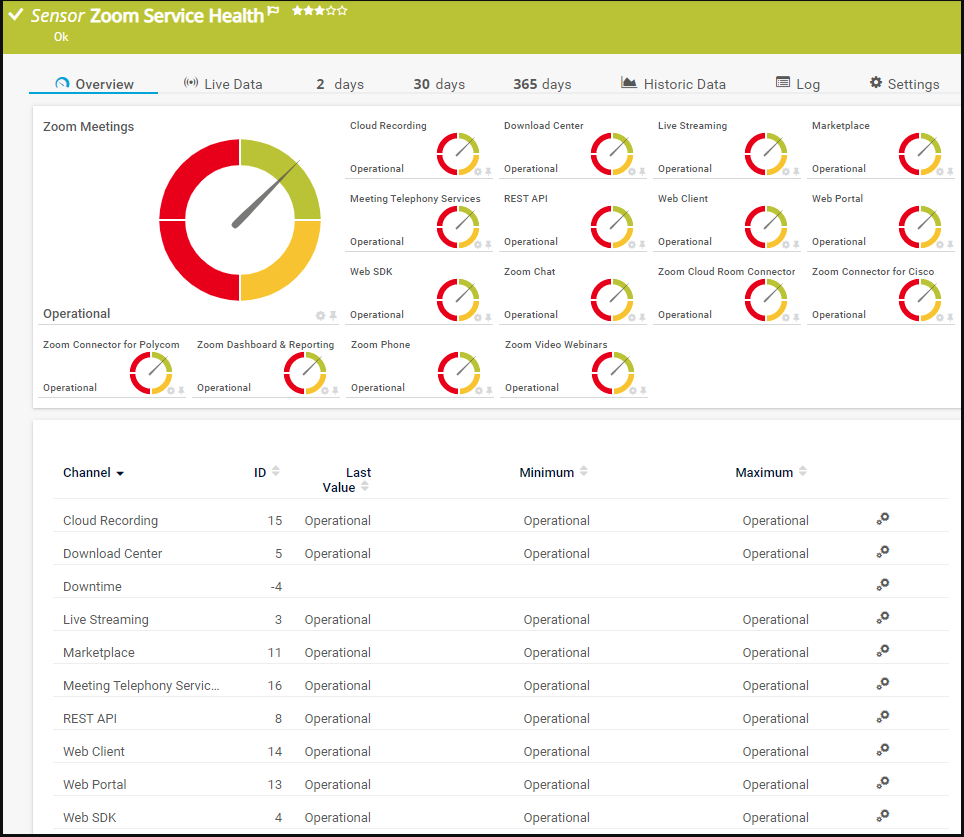
Task: Click the Web Client mini gauge
Action: [x=766, y=227]
